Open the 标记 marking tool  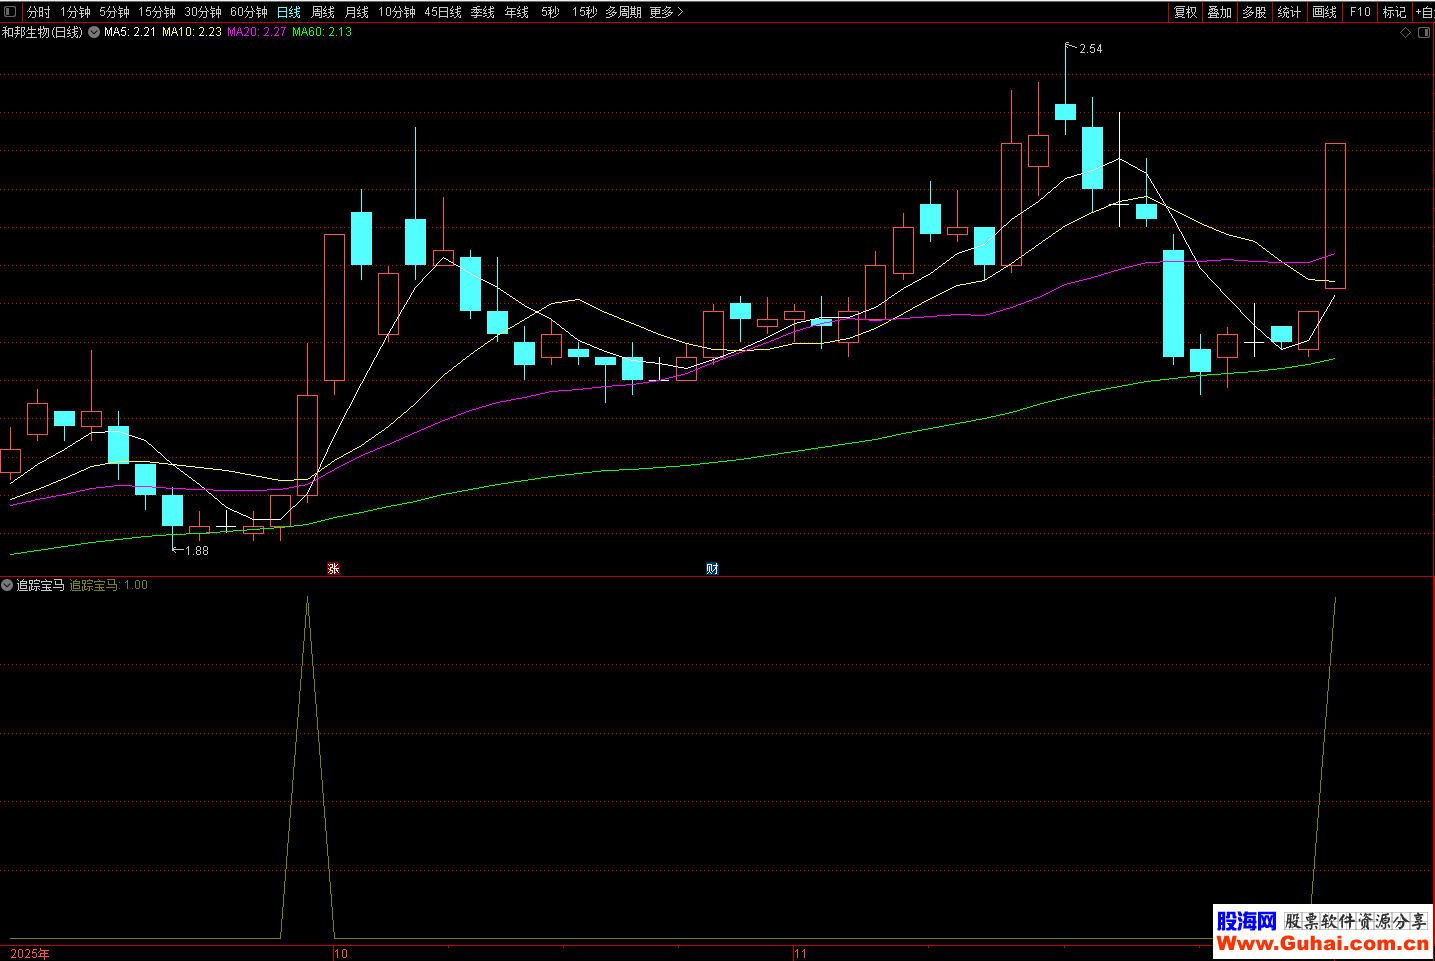point(1394,12)
